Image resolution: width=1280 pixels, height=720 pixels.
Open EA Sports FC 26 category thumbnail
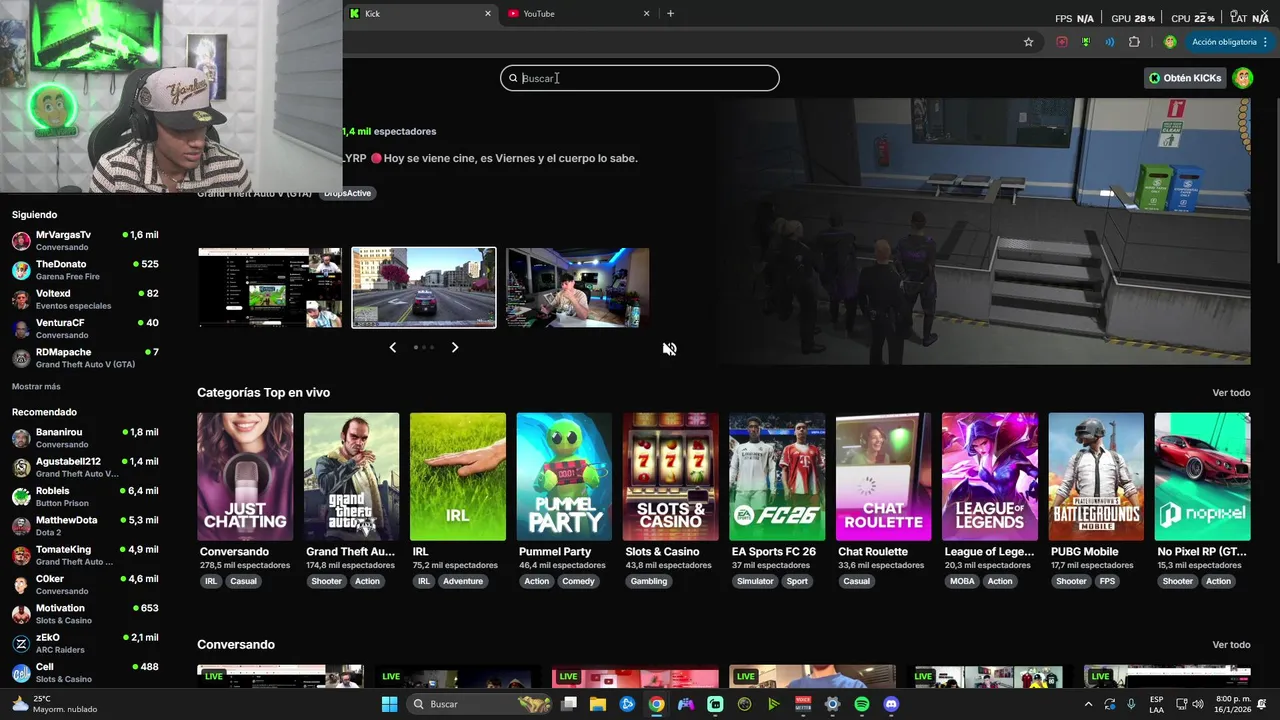(777, 477)
